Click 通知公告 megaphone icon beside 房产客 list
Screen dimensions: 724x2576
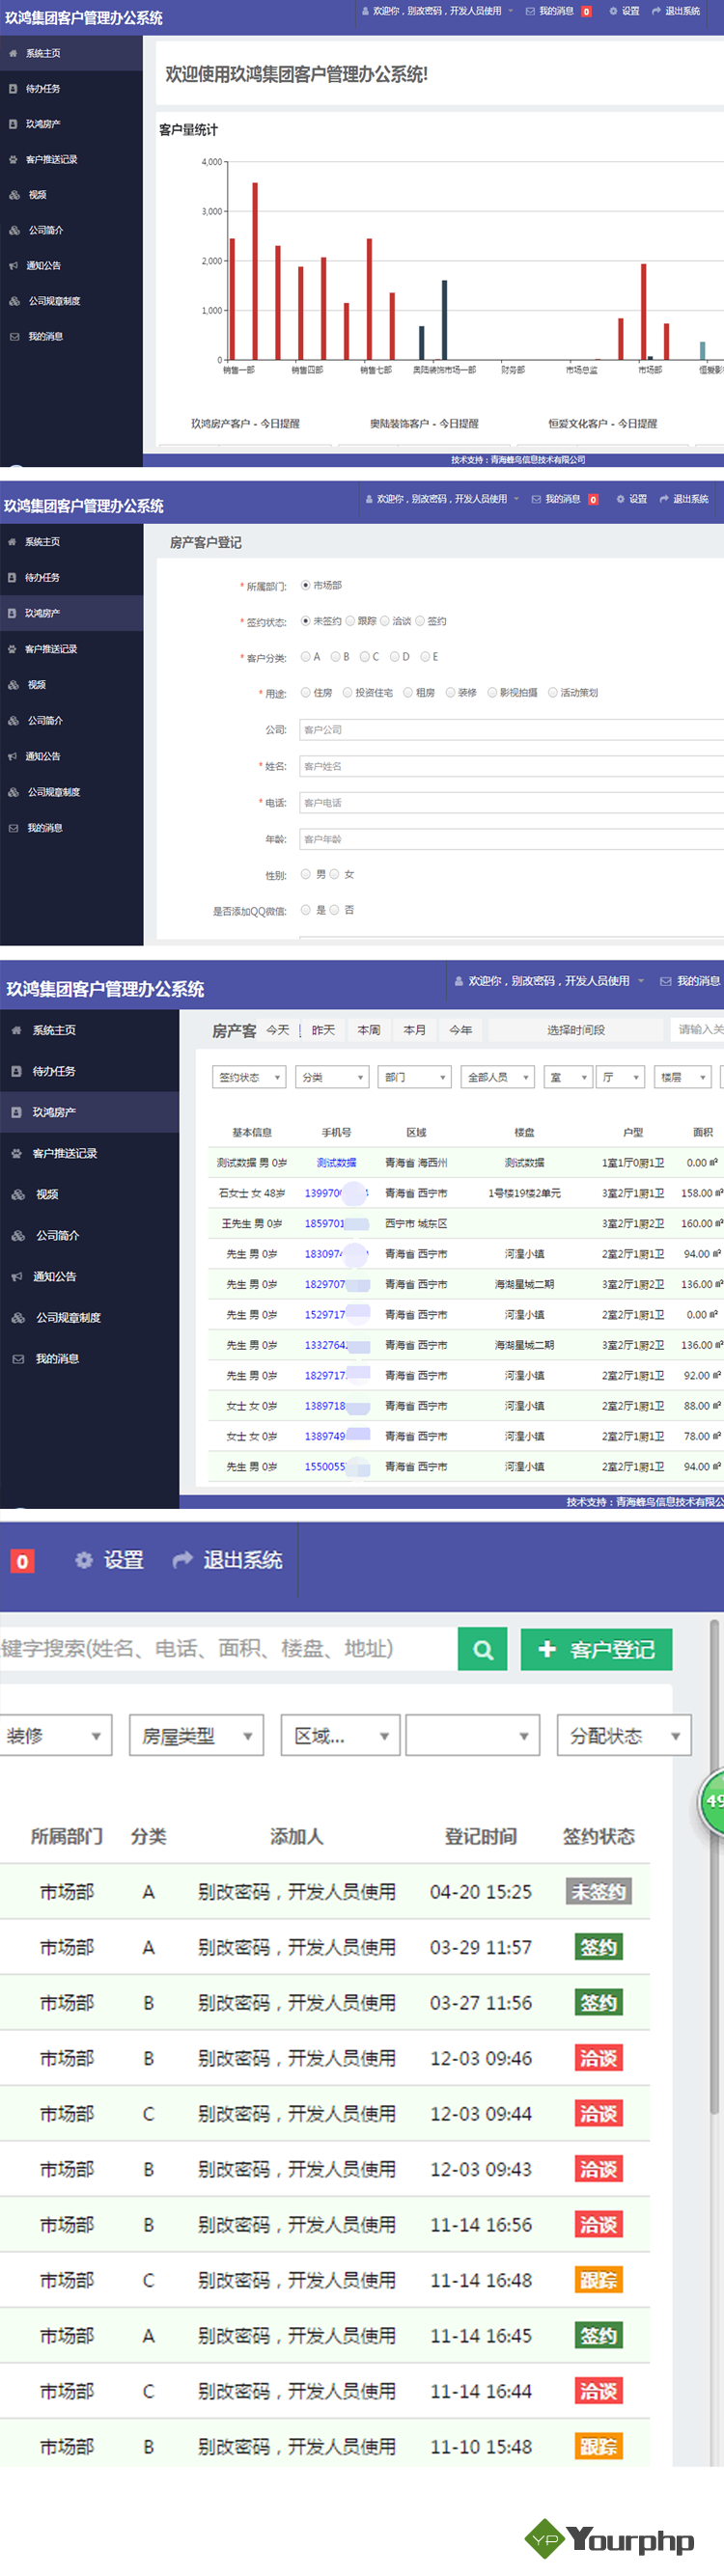coord(17,1276)
